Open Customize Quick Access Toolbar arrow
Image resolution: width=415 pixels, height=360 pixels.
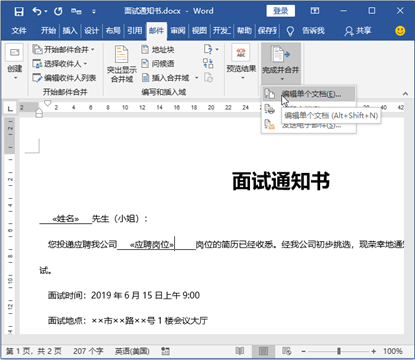(x=94, y=12)
